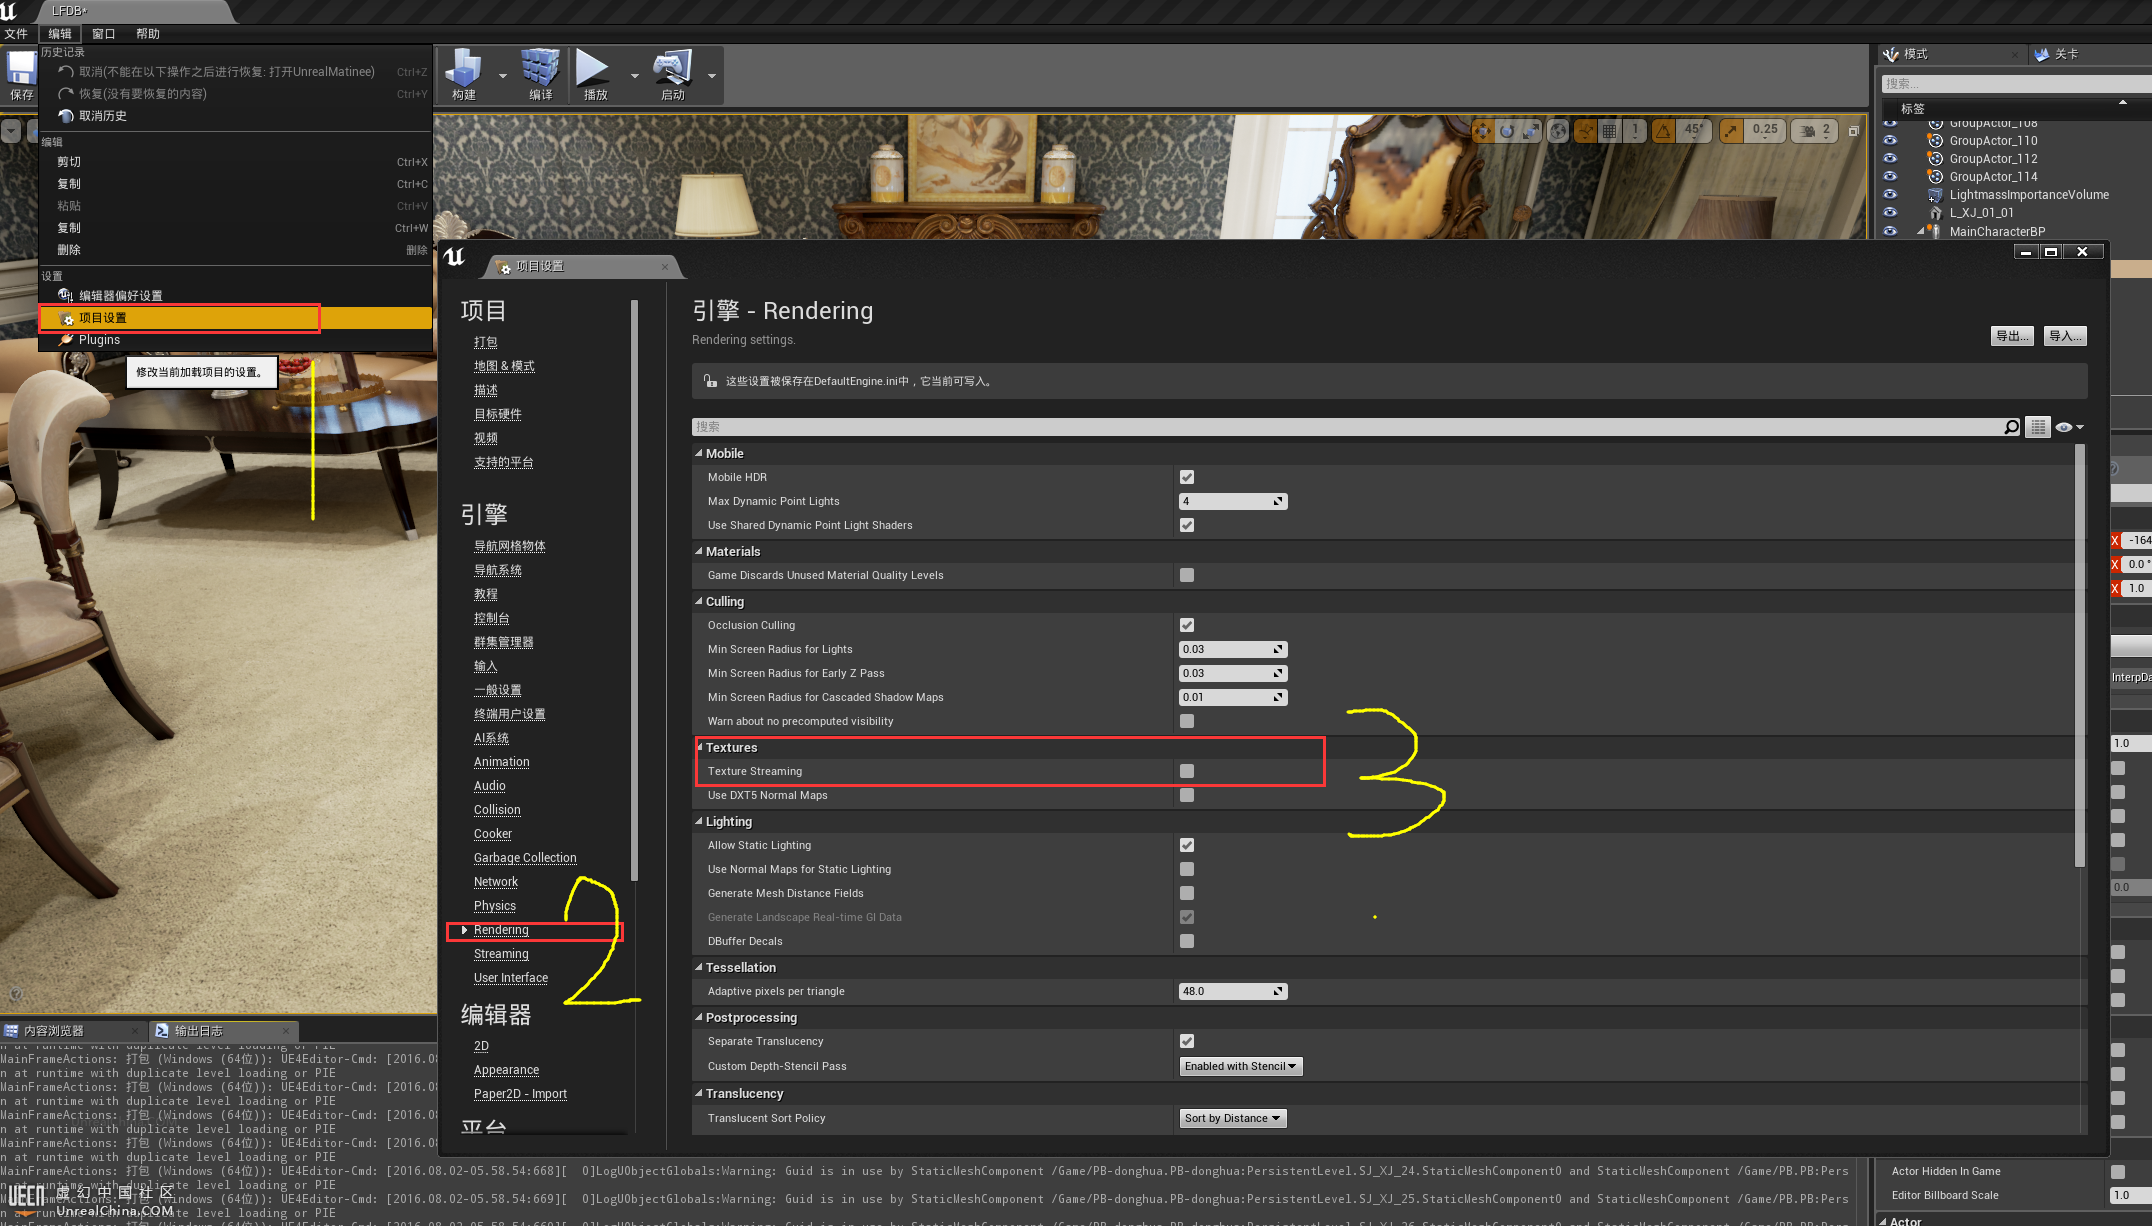
Task: Open Custom Depth-Stencil Pass dropdown
Action: [x=1241, y=1066]
